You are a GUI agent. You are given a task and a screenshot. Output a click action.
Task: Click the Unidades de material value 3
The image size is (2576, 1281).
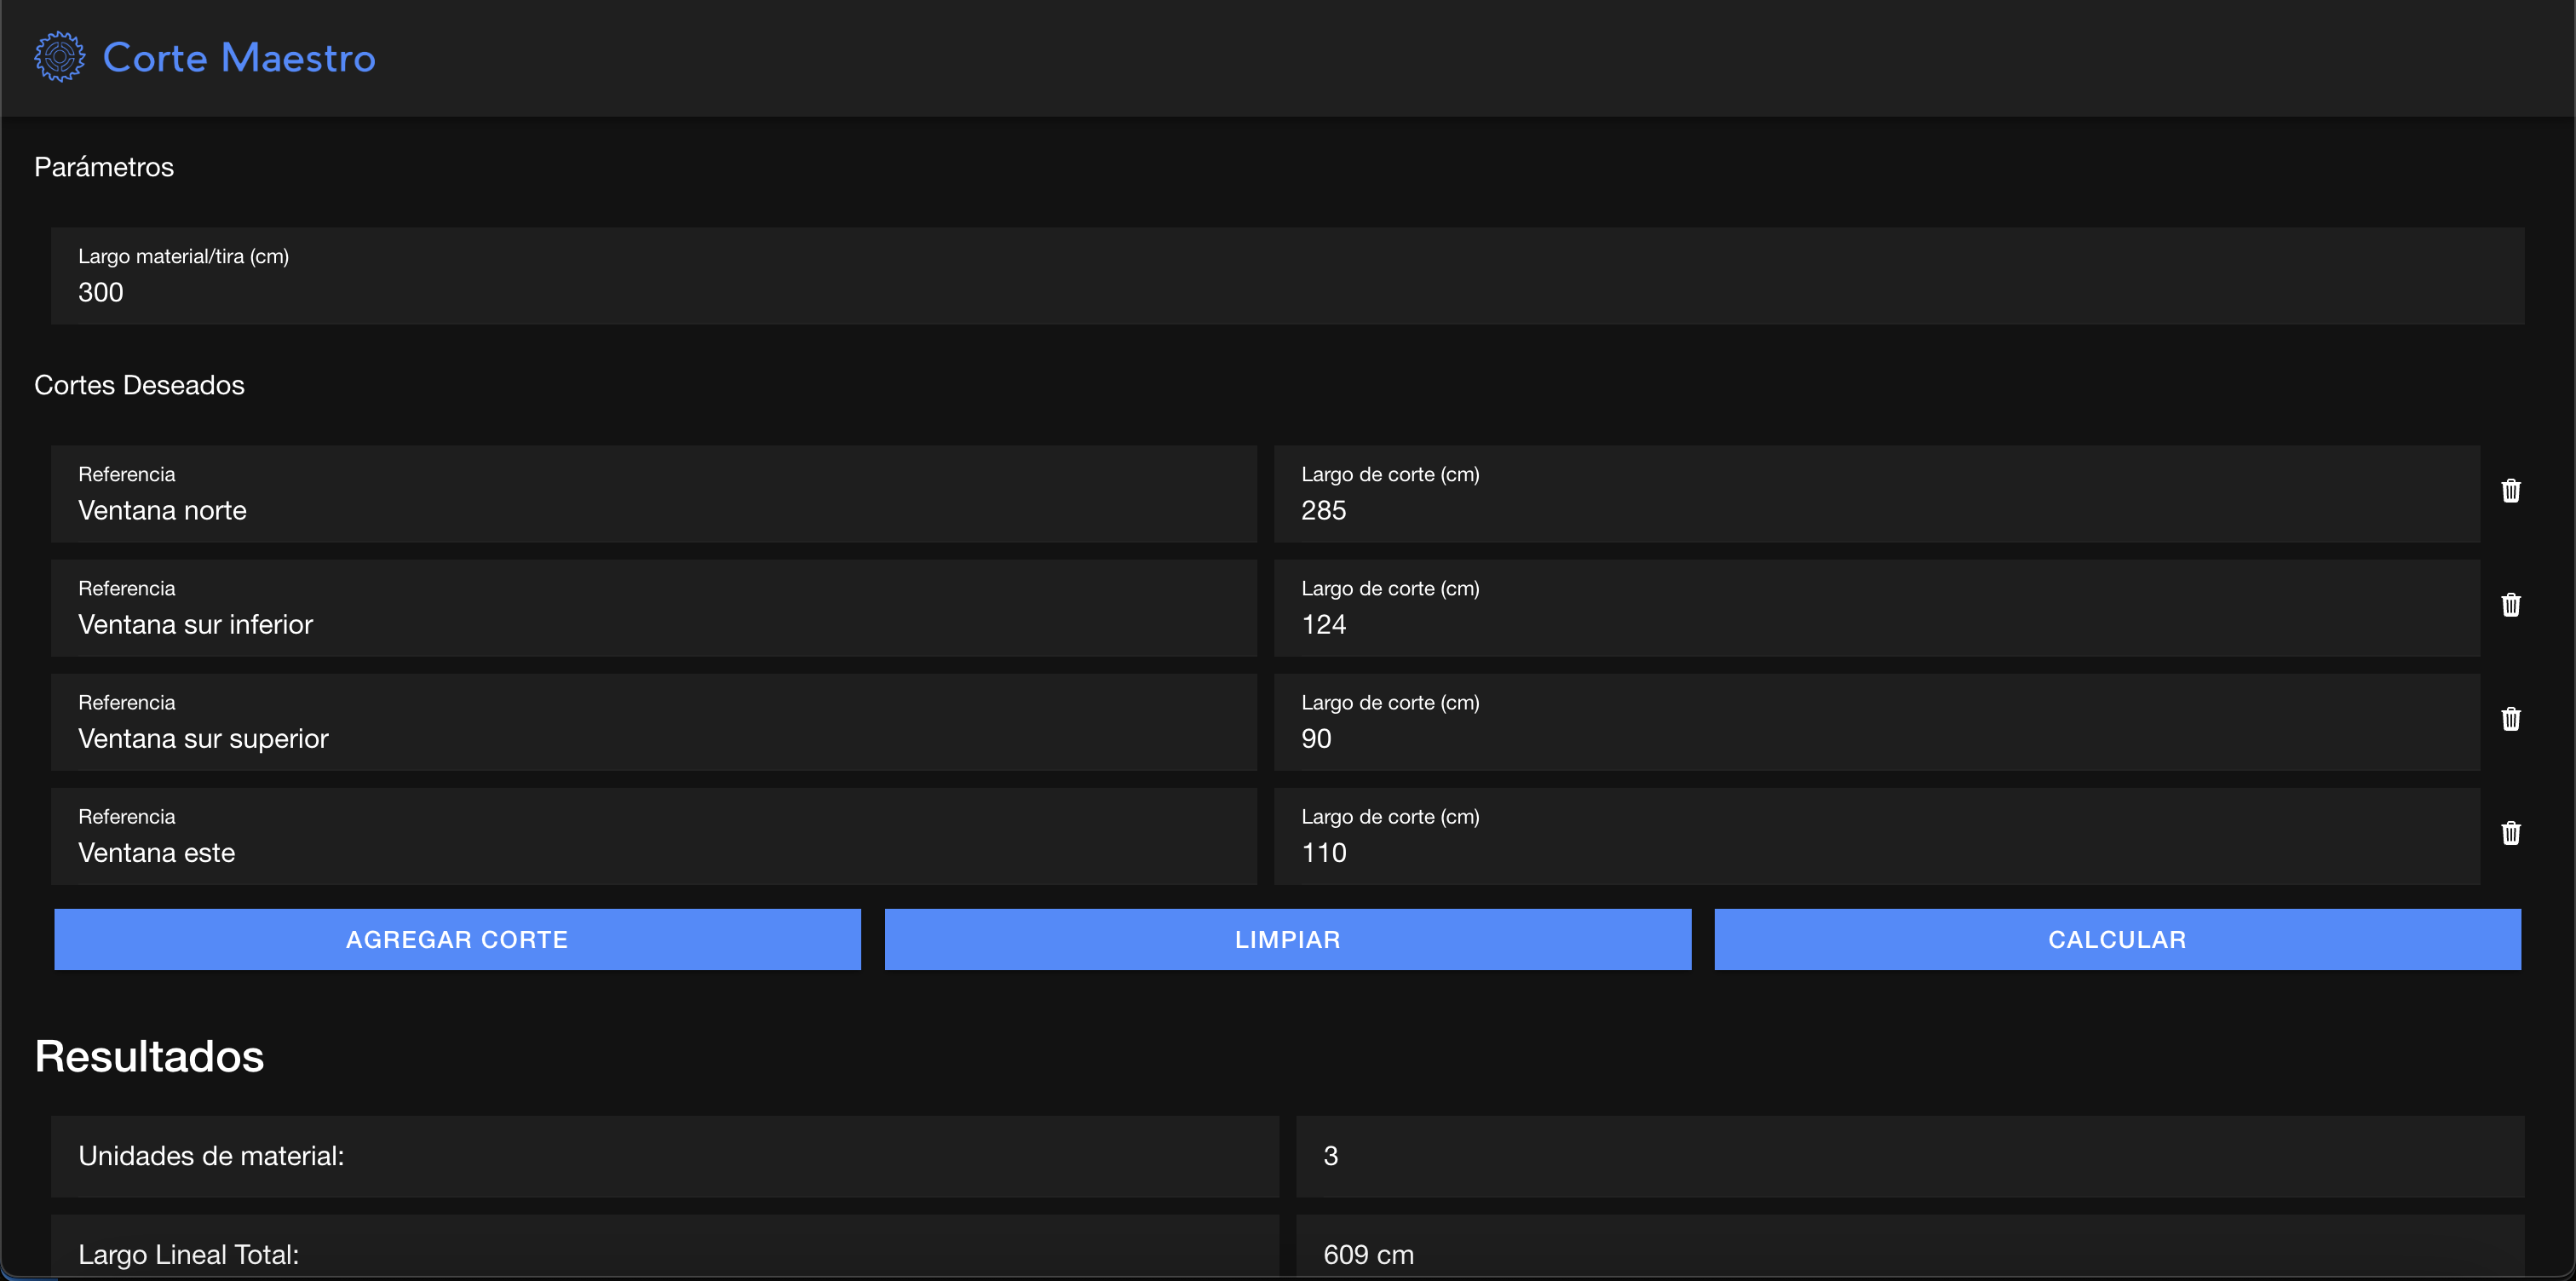coord(1330,1156)
